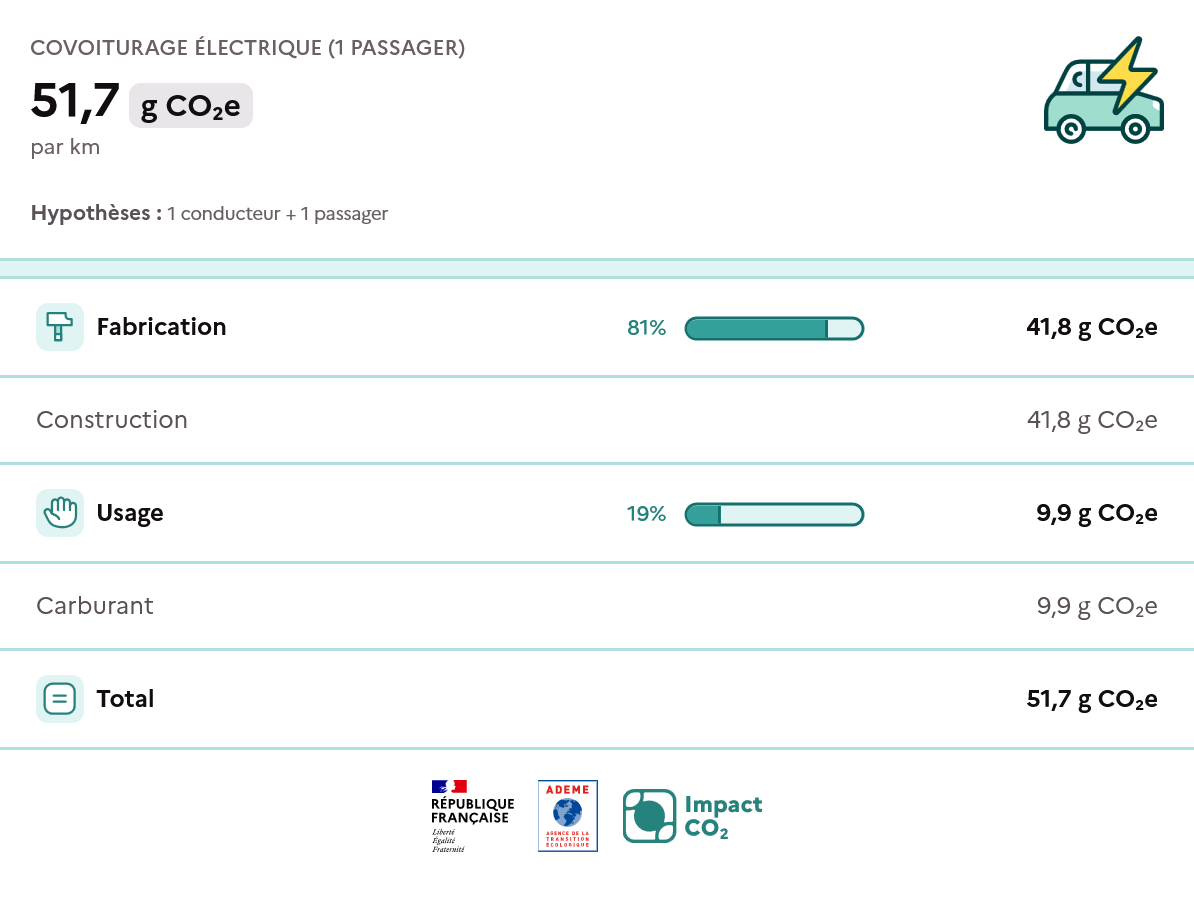Click the electric car icon
1194x900 pixels.
(1104, 92)
